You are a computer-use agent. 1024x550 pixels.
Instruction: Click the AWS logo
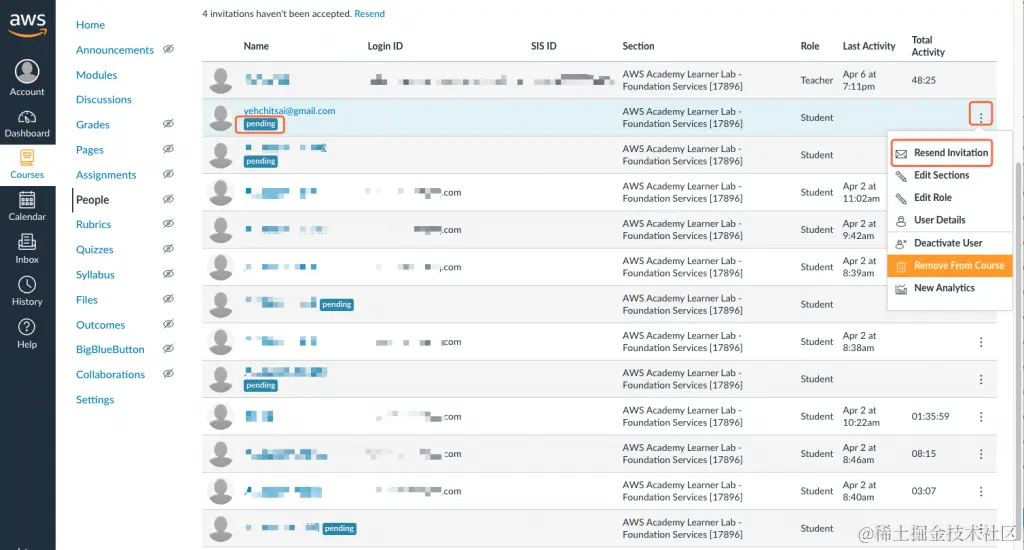27,25
